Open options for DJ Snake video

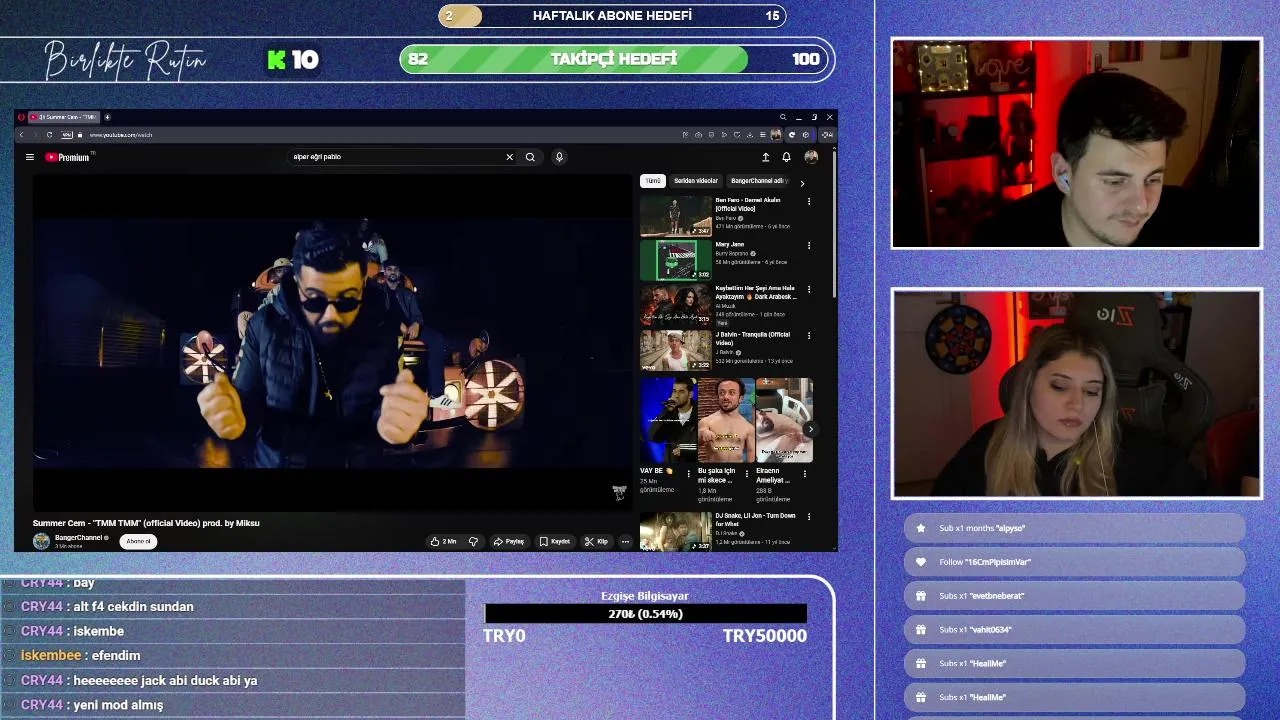(x=809, y=517)
